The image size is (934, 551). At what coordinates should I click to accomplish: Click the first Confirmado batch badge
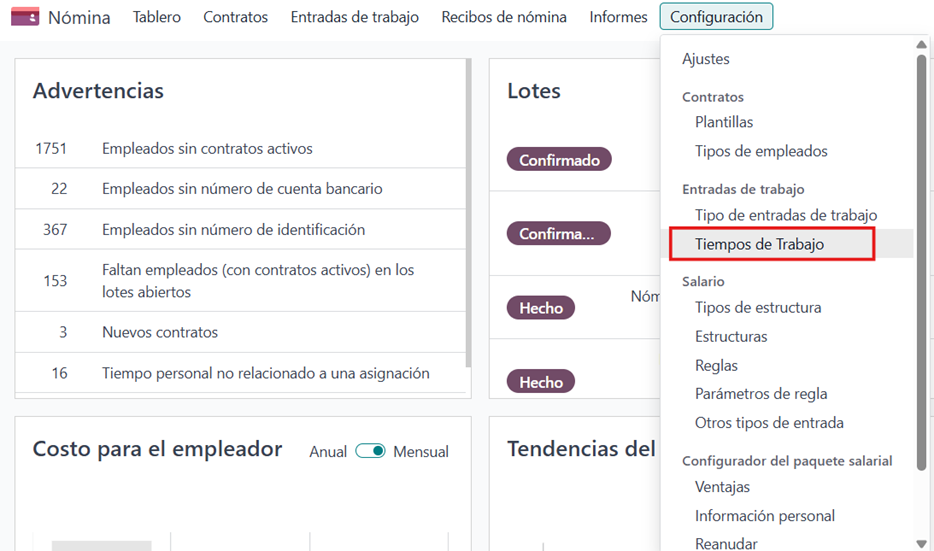click(x=559, y=160)
